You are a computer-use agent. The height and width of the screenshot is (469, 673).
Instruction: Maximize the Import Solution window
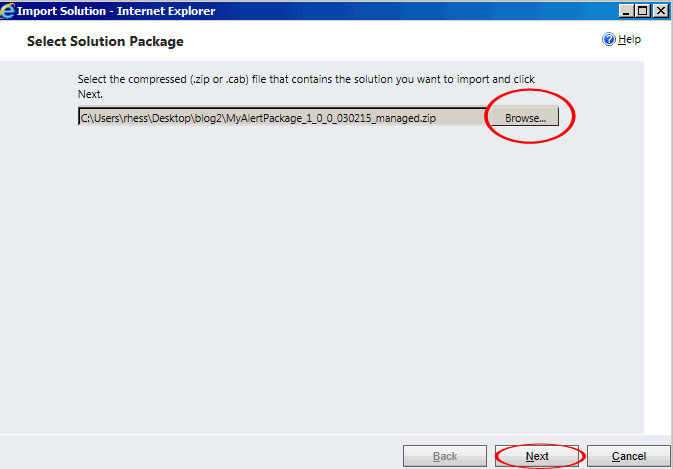point(643,10)
